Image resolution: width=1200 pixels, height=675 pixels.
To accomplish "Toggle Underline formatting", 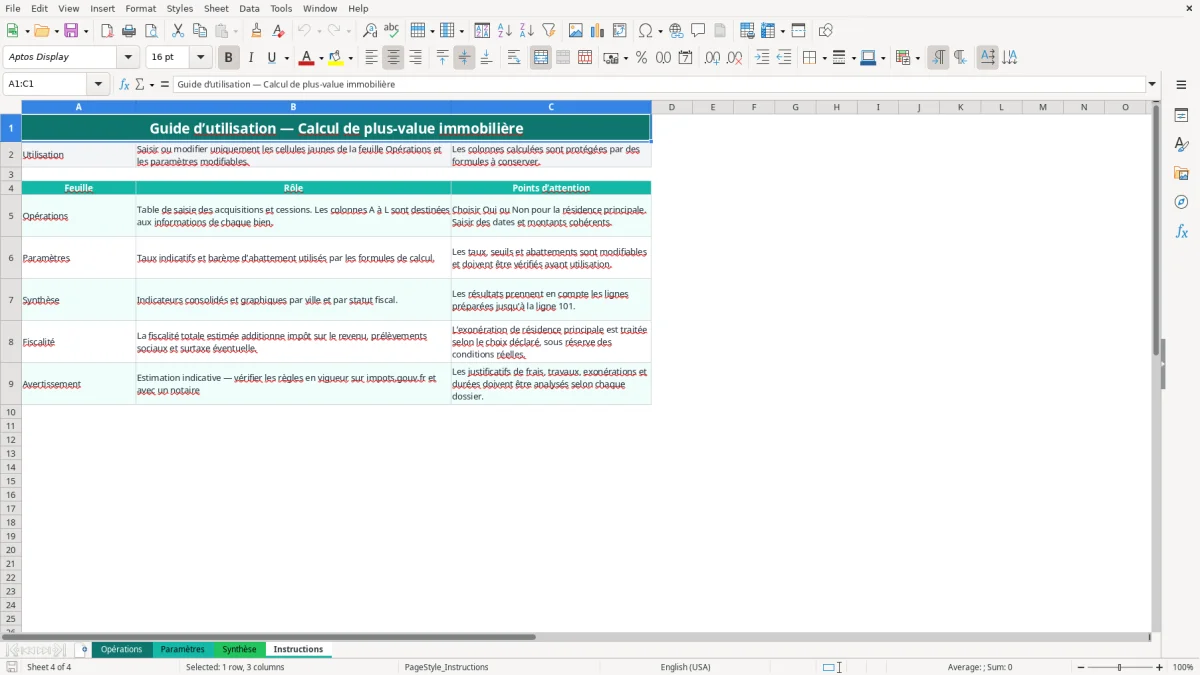I will tap(270, 58).
